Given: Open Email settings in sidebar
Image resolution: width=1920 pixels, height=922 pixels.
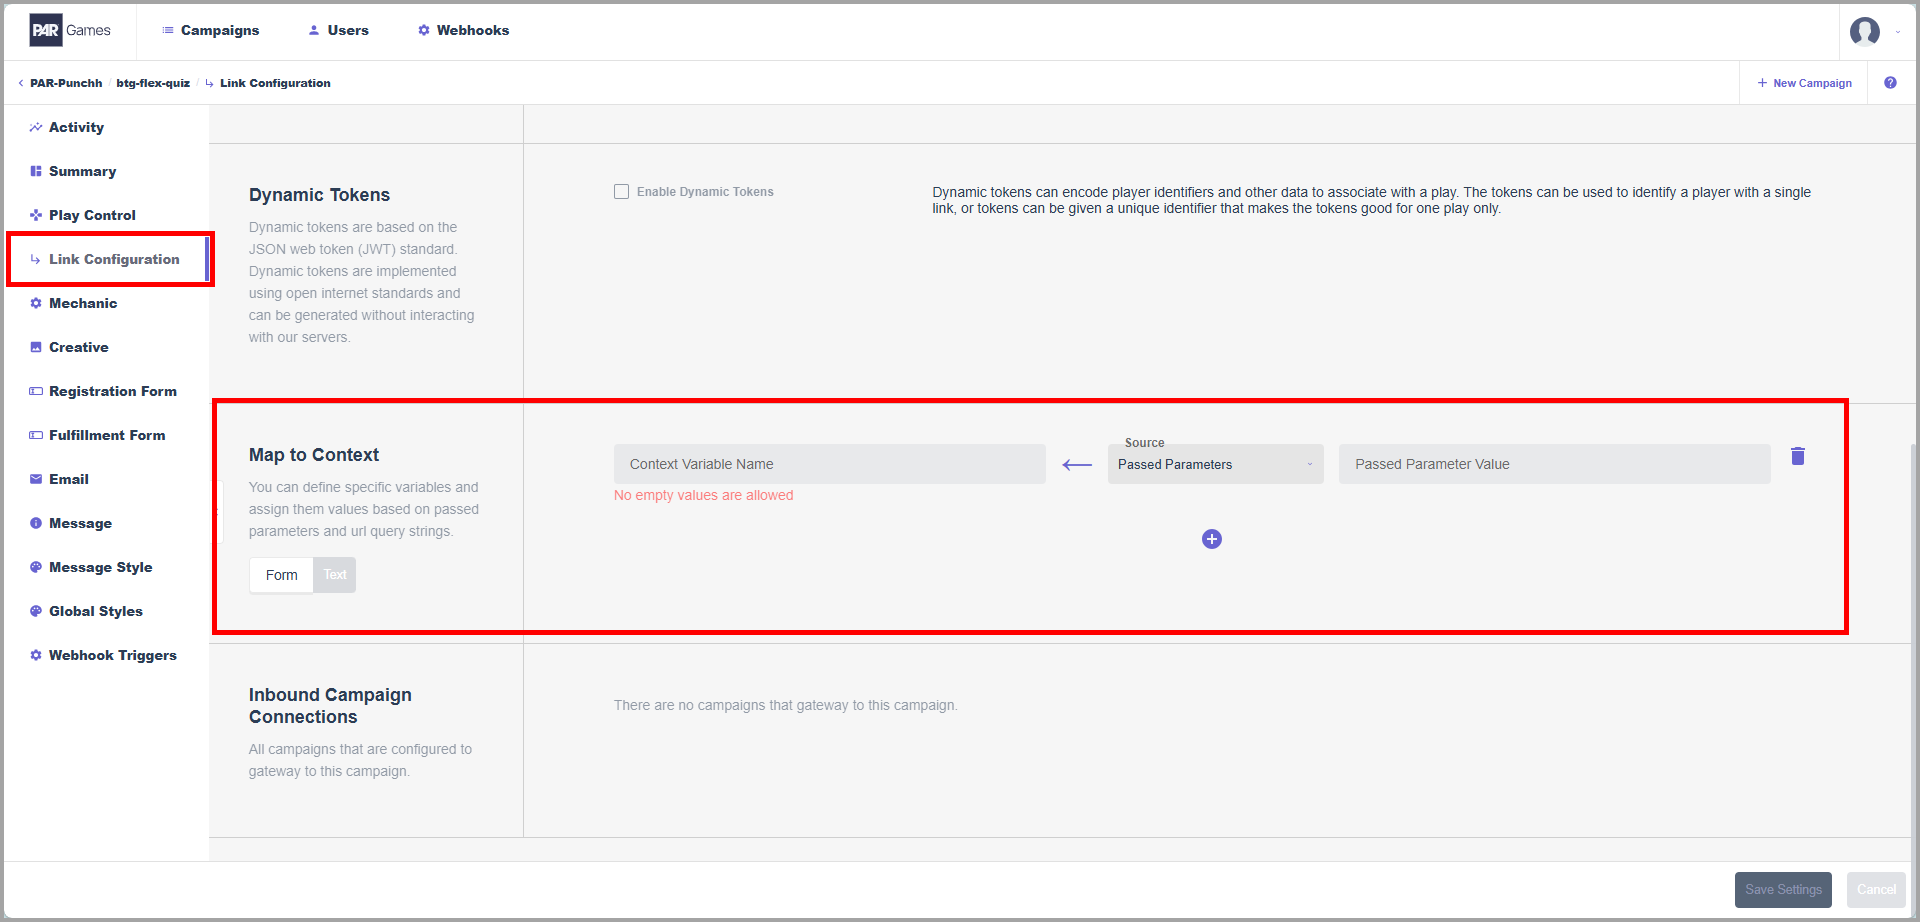Looking at the screenshot, I should pyautogui.click(x=69, y=479).
